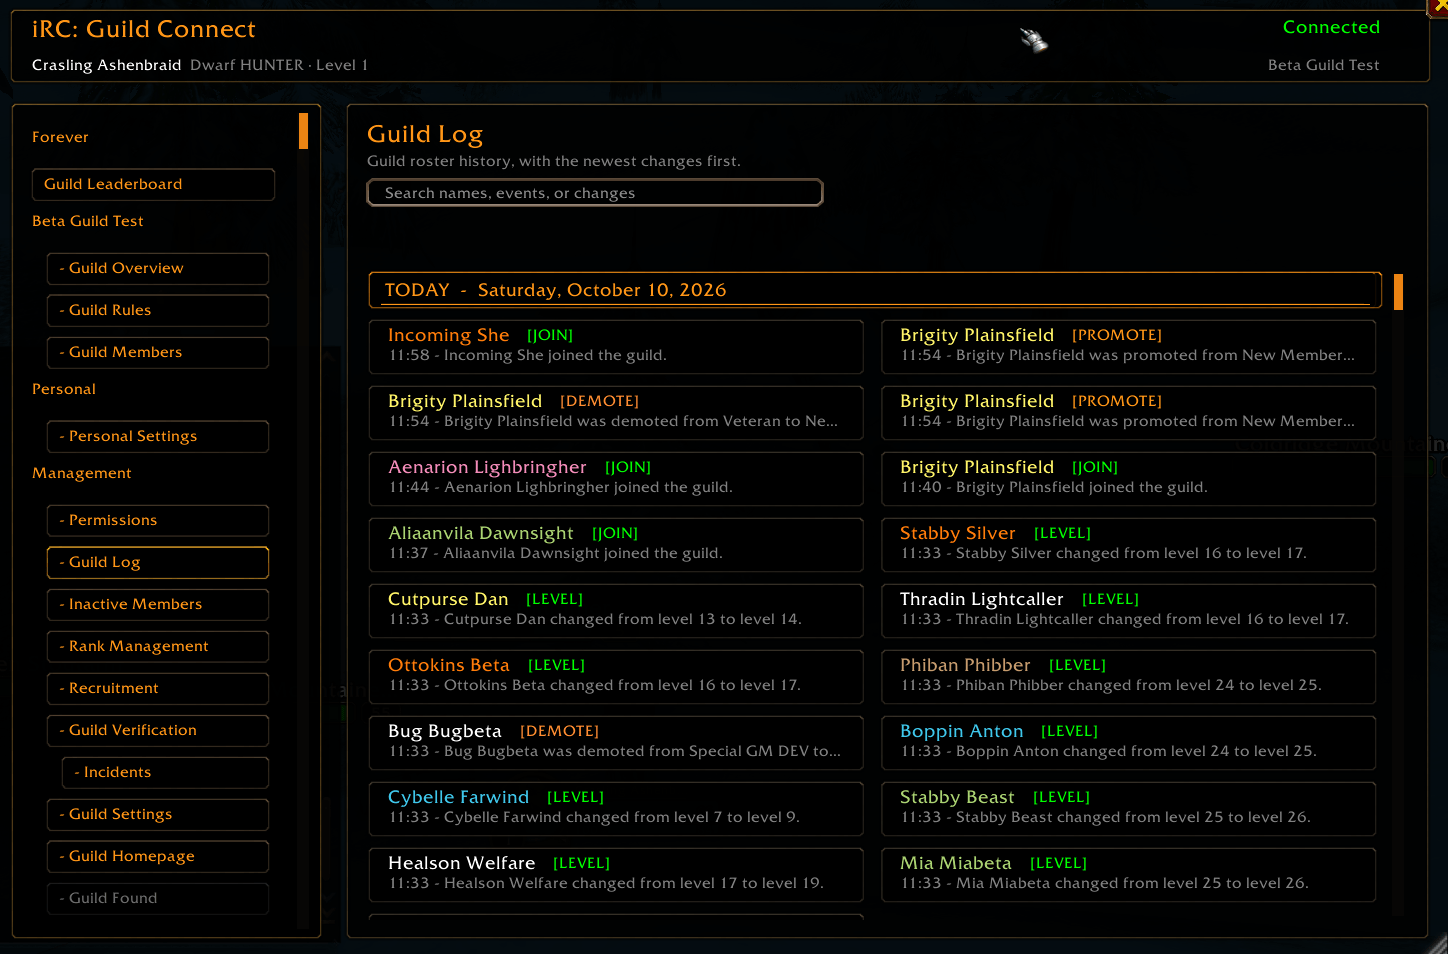This screenshot has height=954, width=1448.
Task: Open the Incidents sub-page
Action: pos(165,772)
